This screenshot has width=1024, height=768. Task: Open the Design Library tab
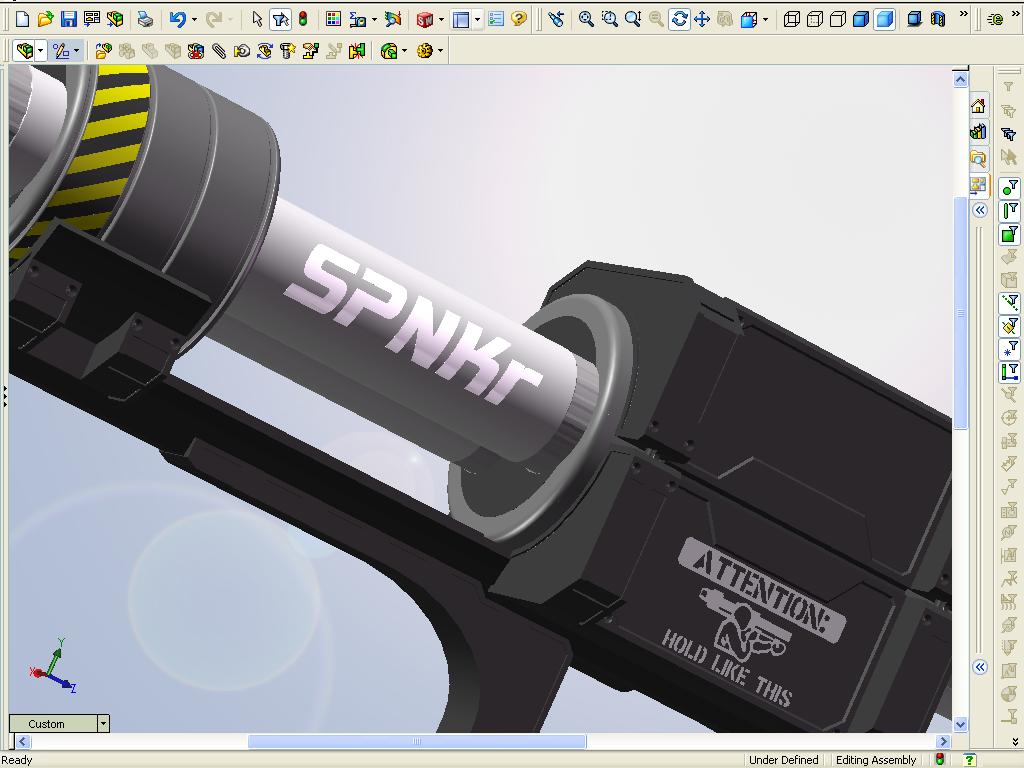[x=978, y=132]
